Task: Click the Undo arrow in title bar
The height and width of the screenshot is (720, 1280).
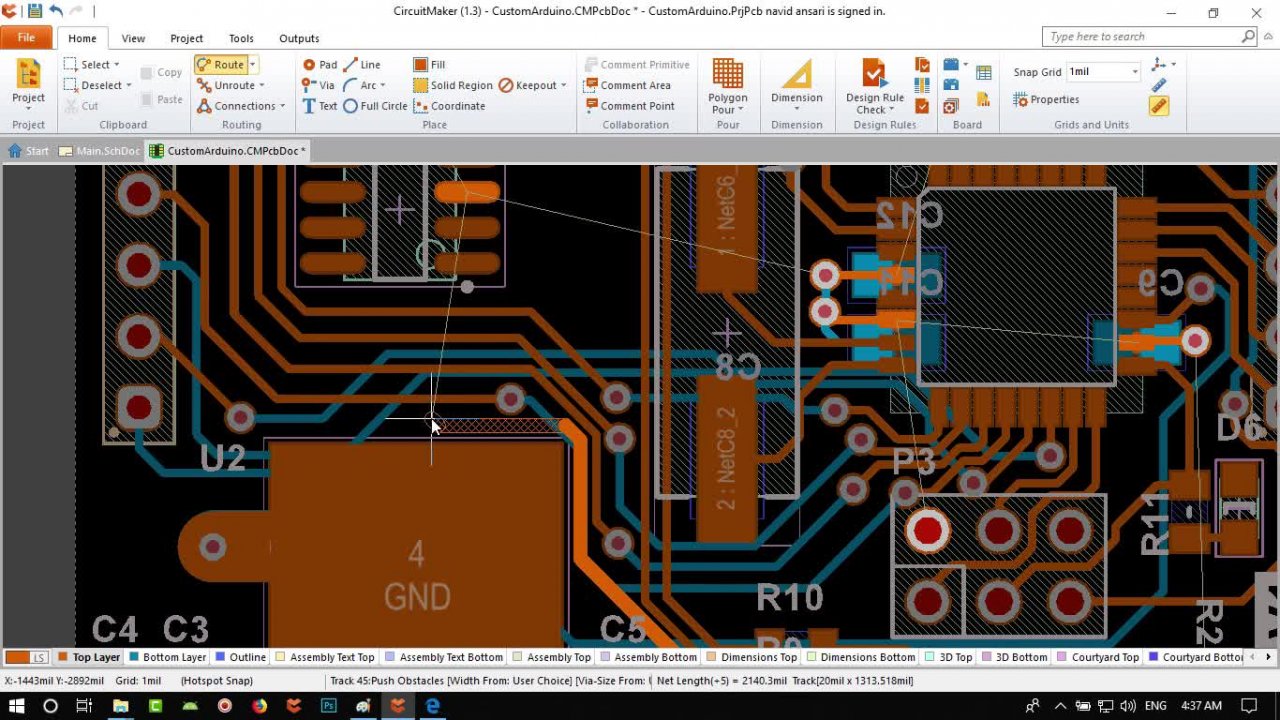Action: (56, 11)
